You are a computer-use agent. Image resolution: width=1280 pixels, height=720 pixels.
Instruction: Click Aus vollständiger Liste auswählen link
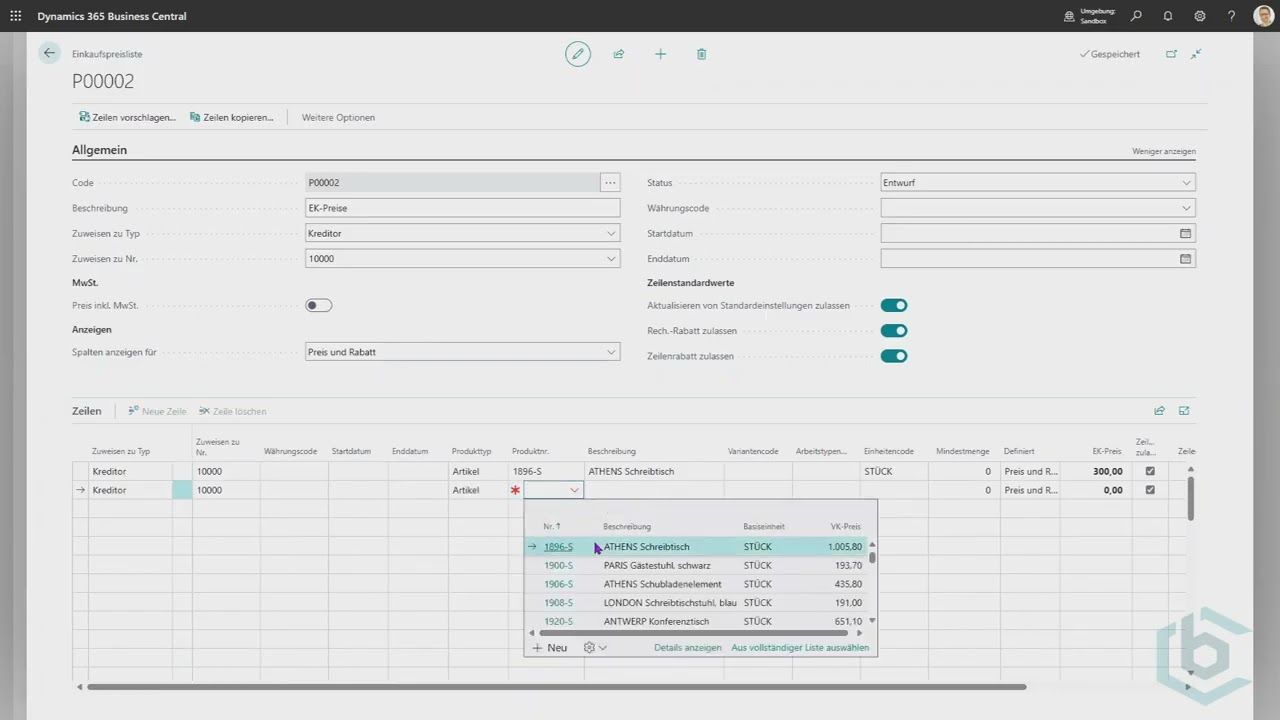(x=799, y=648)
